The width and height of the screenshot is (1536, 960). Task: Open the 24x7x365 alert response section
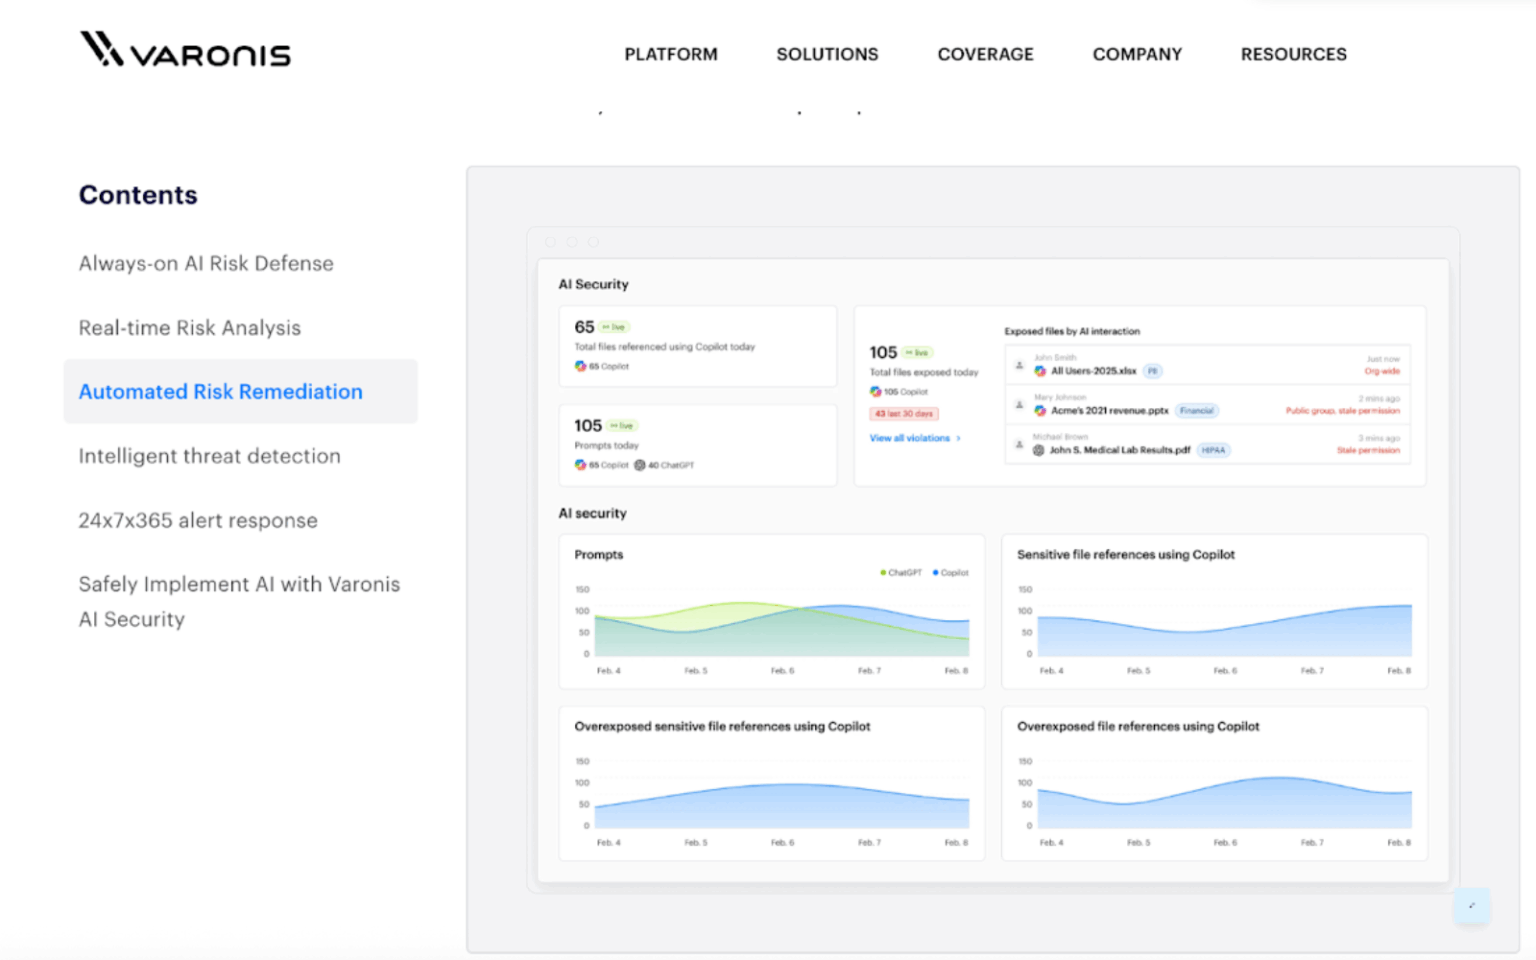(198, 520)
